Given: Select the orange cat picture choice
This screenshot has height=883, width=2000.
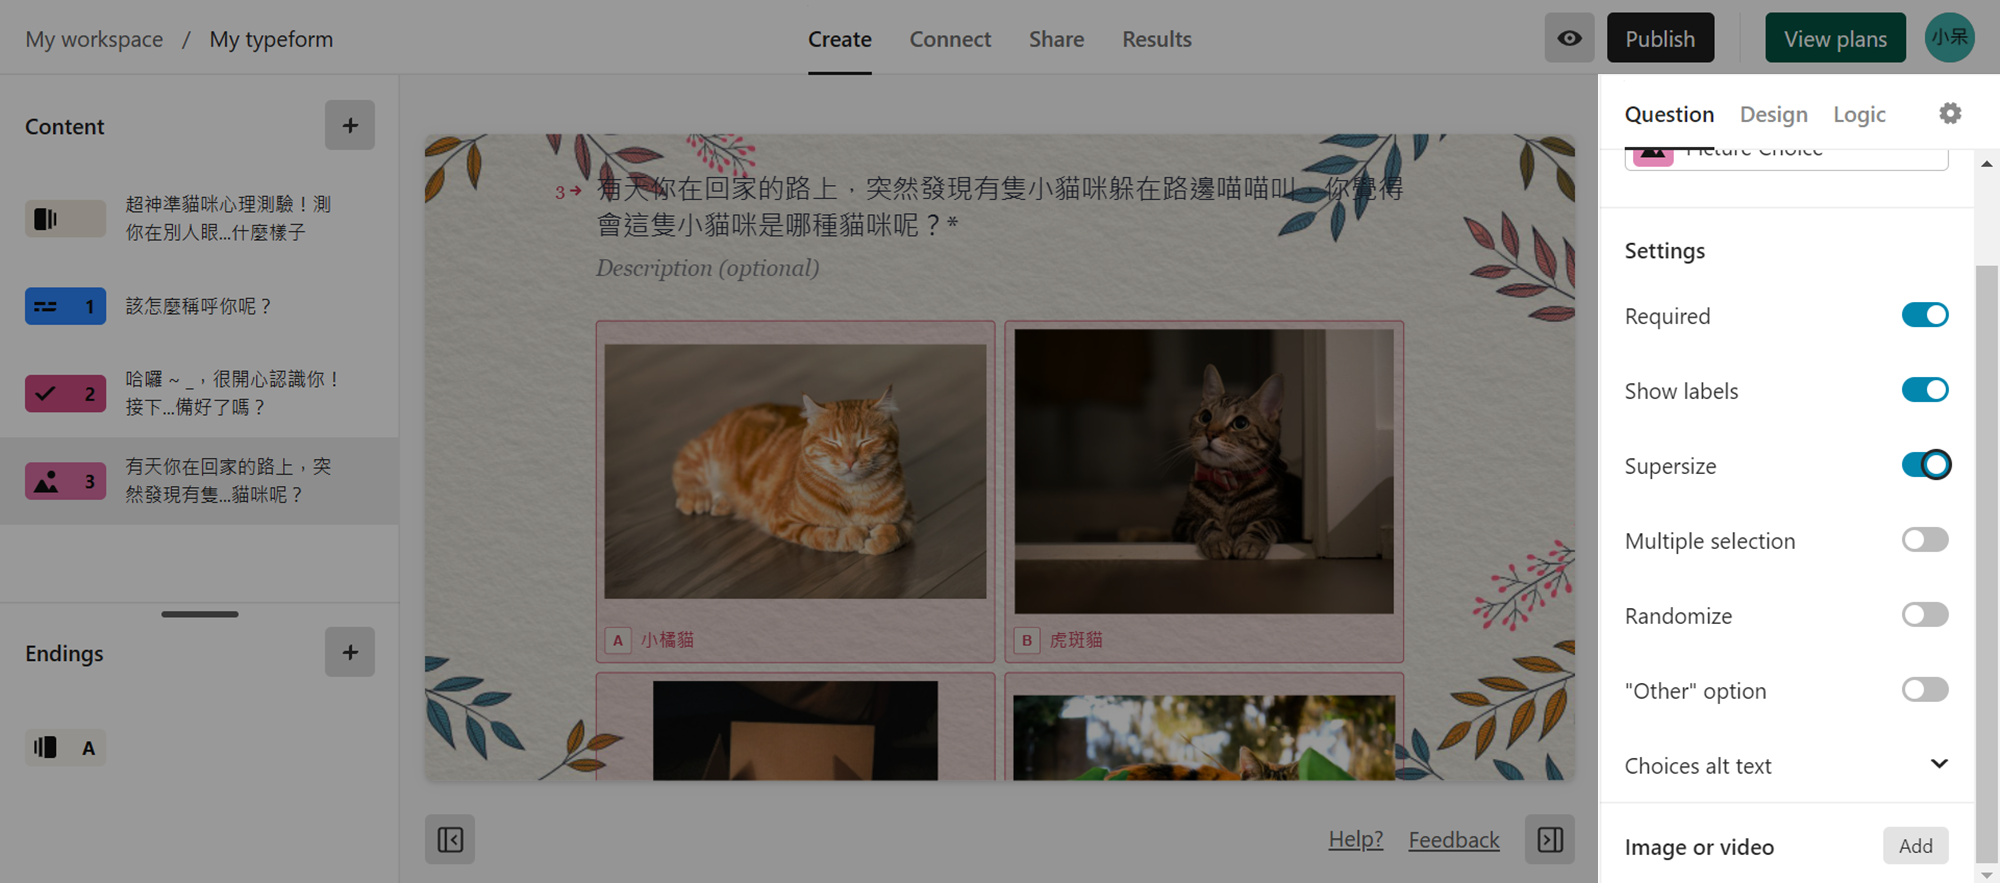Looking at the screenshot, I should (795, 491).
